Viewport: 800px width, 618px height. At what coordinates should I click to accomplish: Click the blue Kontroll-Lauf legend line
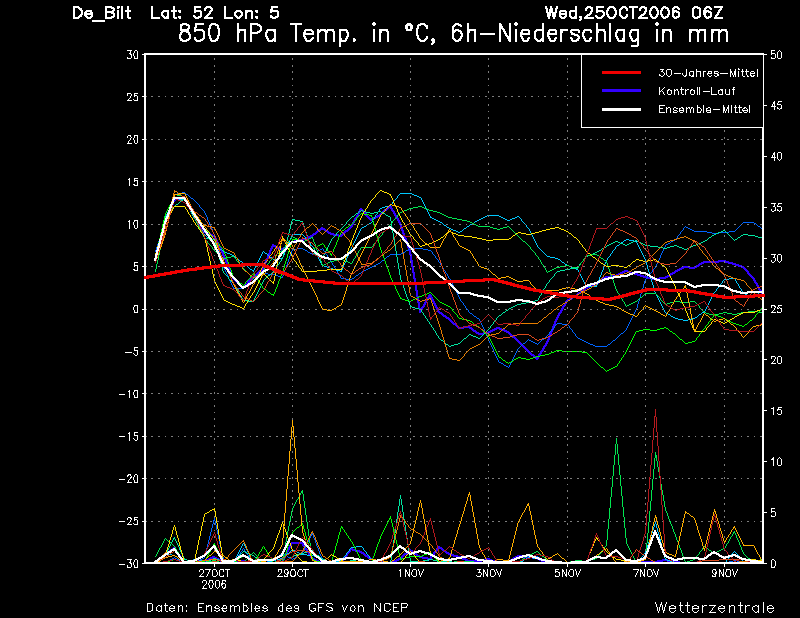pyautogui.click(x=621, y=91)
